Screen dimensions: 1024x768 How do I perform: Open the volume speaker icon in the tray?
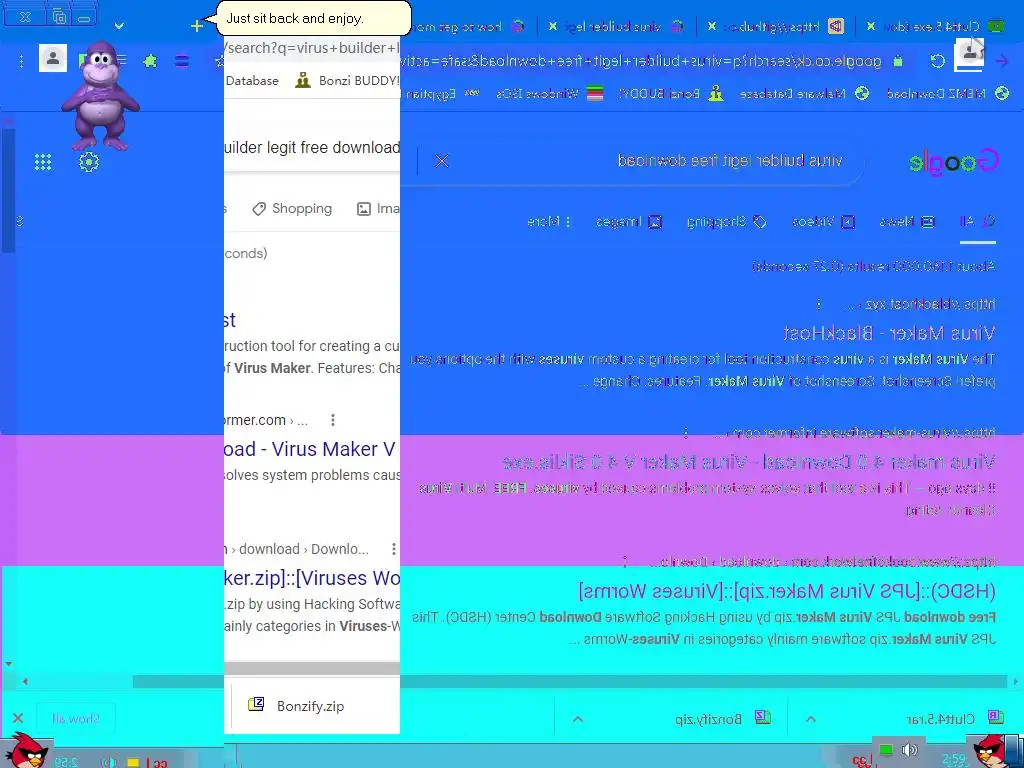tap(910, 750)
